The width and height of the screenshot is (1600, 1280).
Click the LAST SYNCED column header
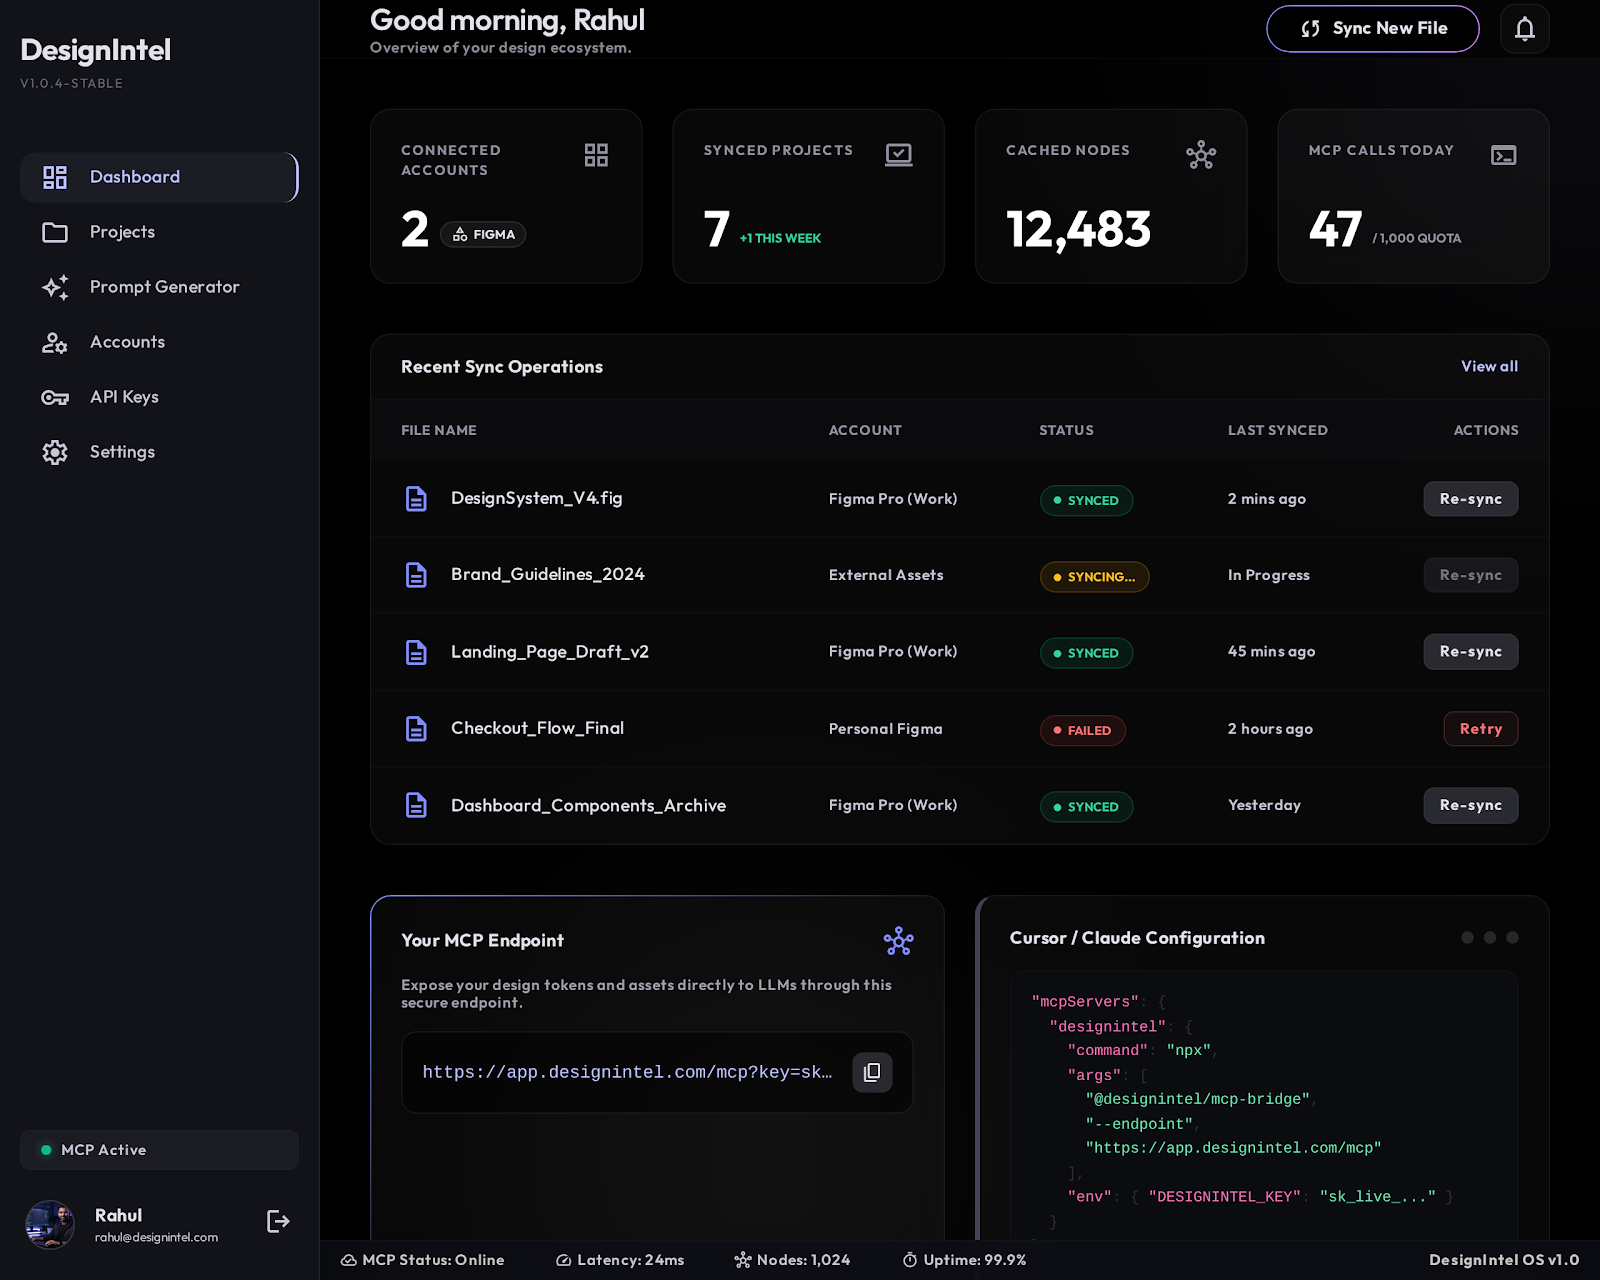(x=1278, y=430)
